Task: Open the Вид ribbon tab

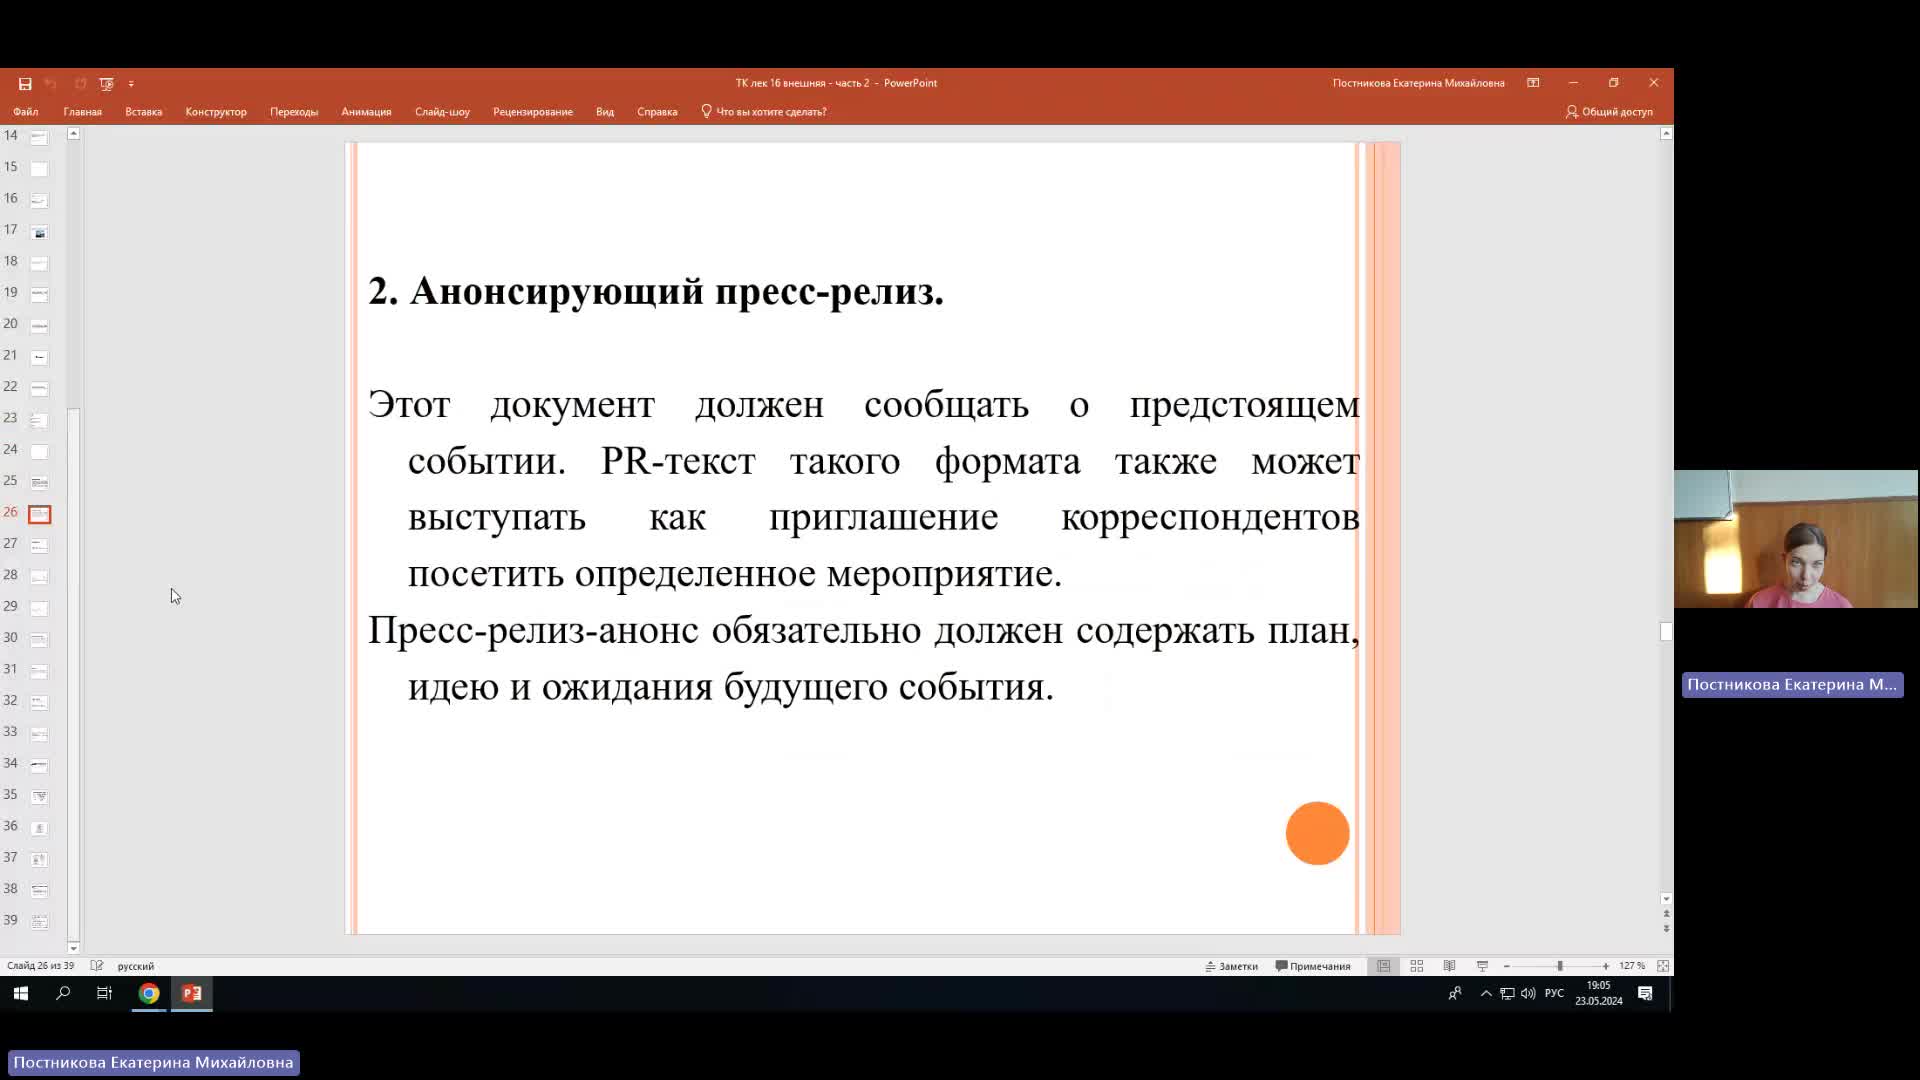Action: point(605,112)
